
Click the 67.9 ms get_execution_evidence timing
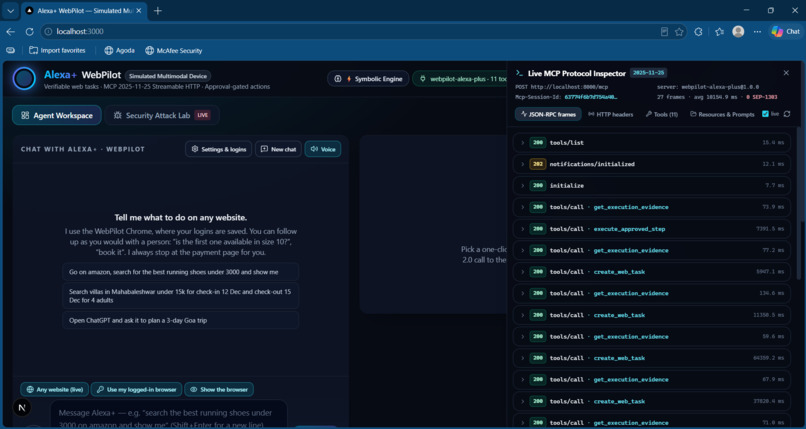pyautogui.click(x=774, y=380)
